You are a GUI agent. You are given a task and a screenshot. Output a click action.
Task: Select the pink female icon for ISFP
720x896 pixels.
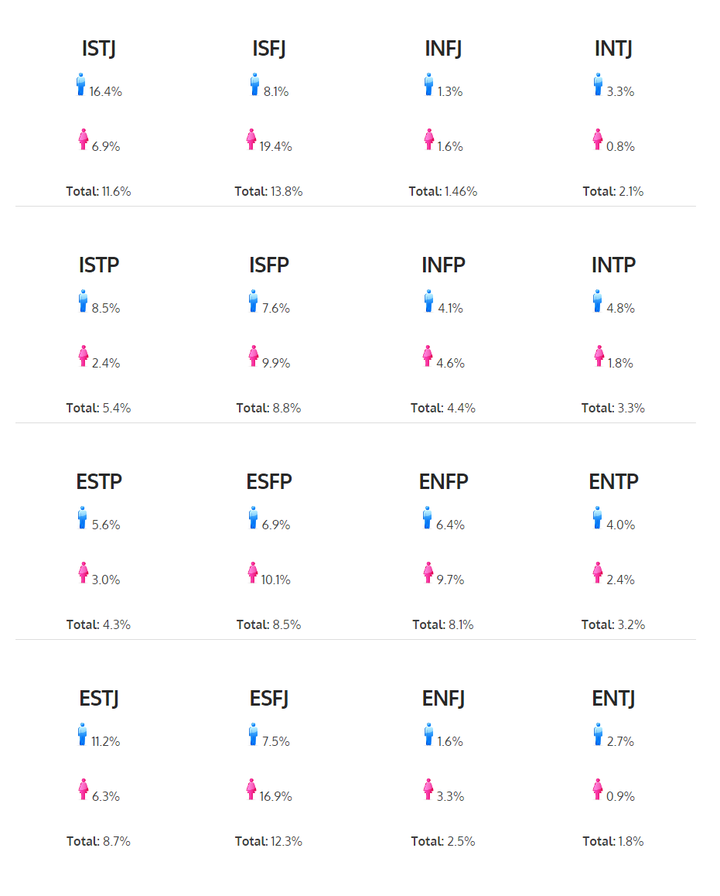[x=253, y=356]
